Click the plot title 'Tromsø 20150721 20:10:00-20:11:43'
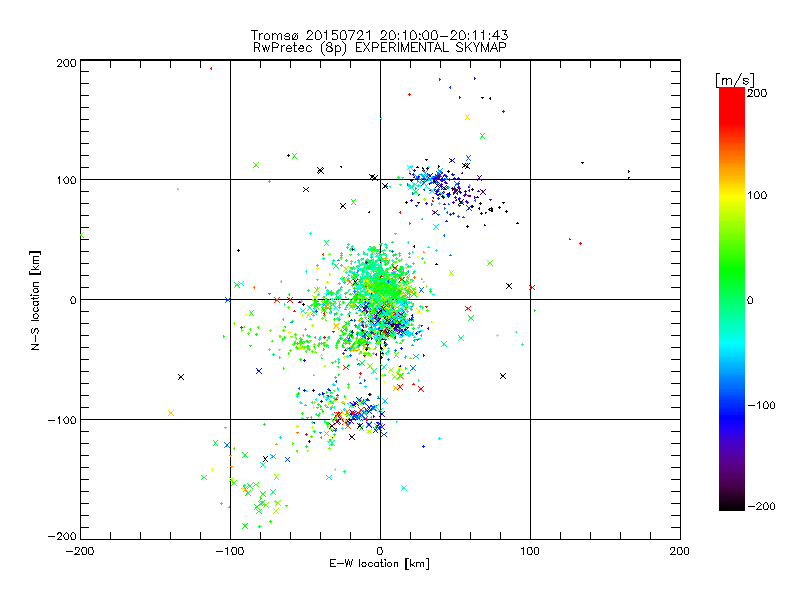Viewport: 800px width, 600px height. click(x=380, y=35)
